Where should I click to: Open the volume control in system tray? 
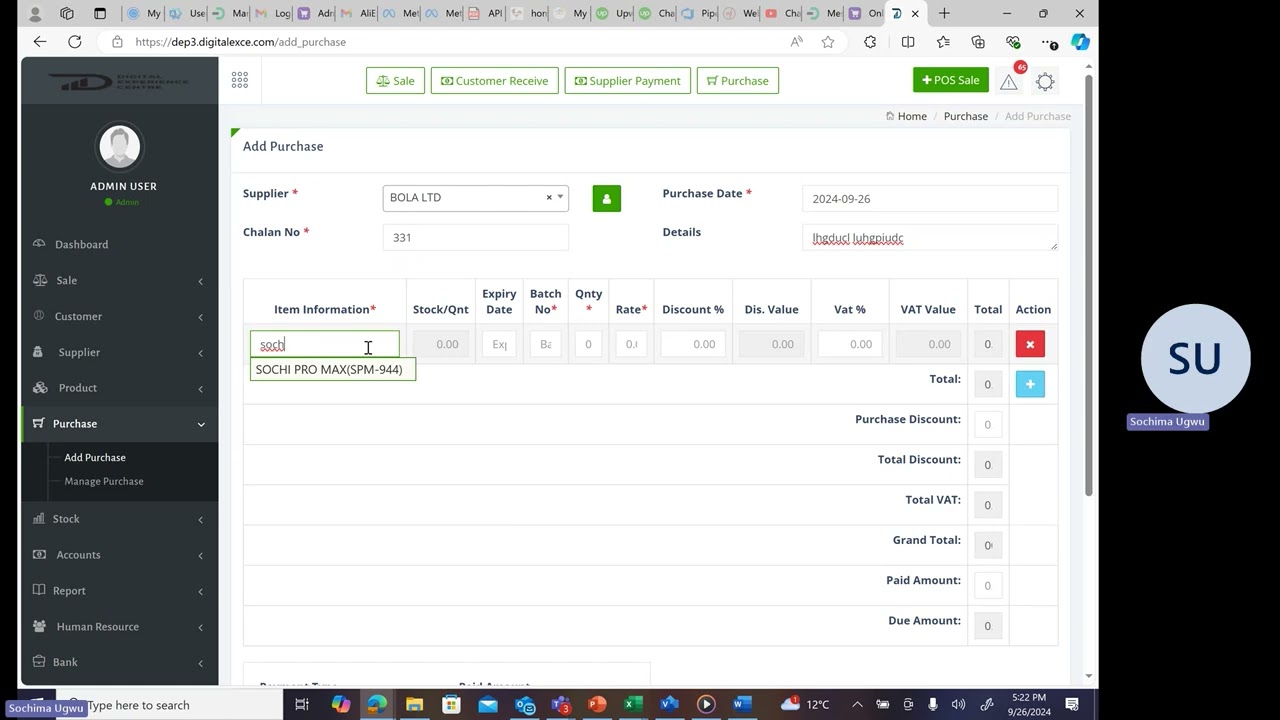[x=959, y=705]
